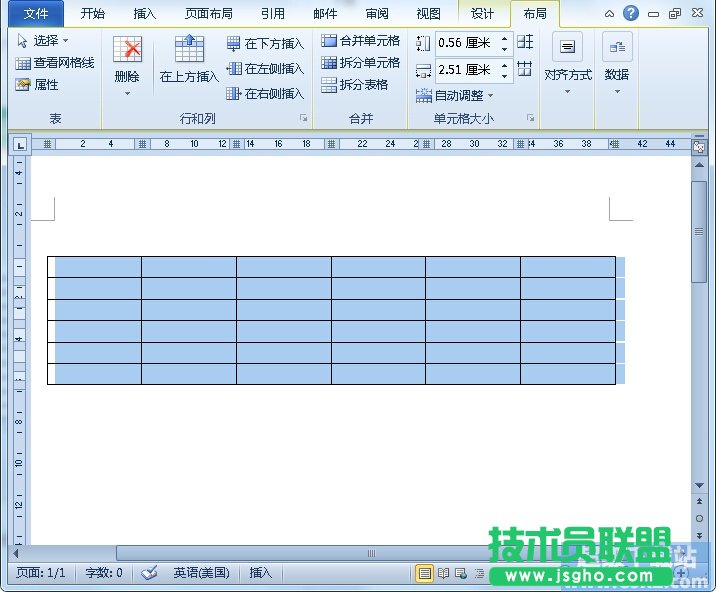Switch to the 页面布局 tab
Viewport: 716px width, 592px height.
[x=209, y=14]
